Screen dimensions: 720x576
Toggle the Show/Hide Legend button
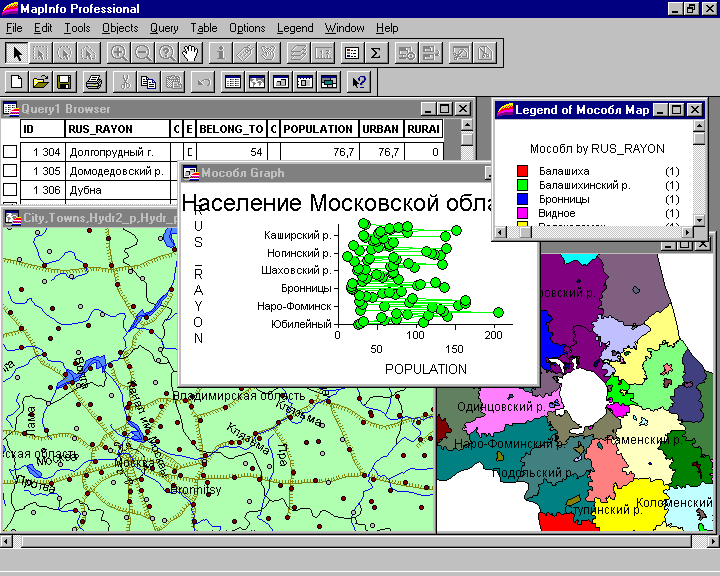pos(352,53)
